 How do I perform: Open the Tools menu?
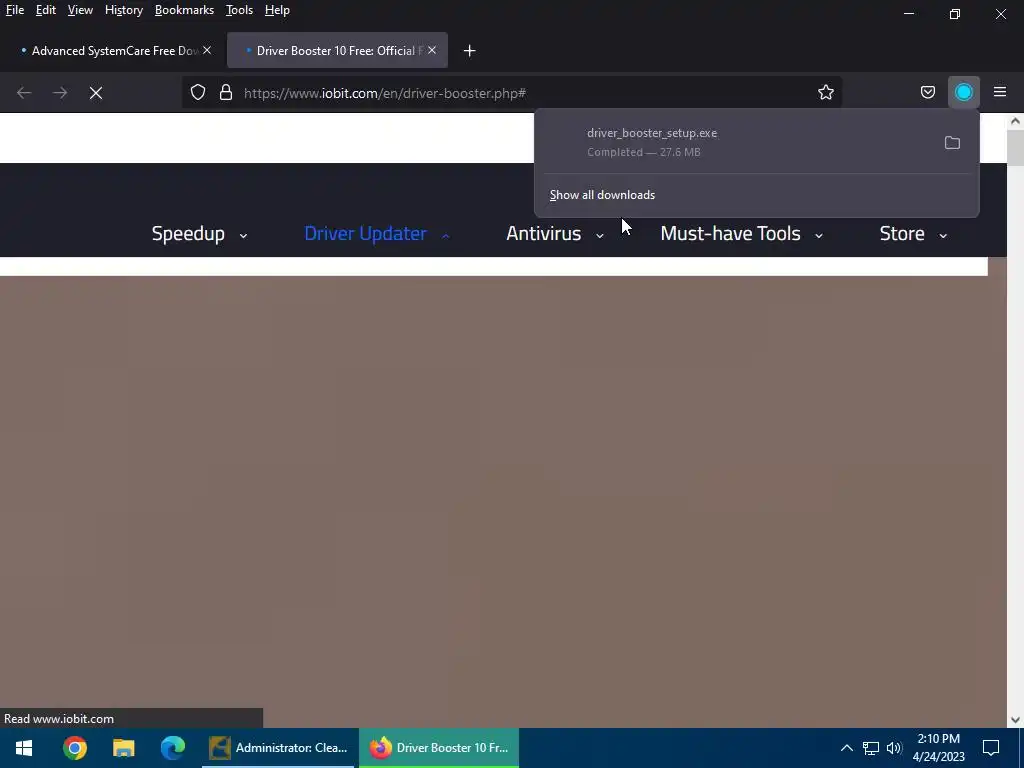point(239,10)
